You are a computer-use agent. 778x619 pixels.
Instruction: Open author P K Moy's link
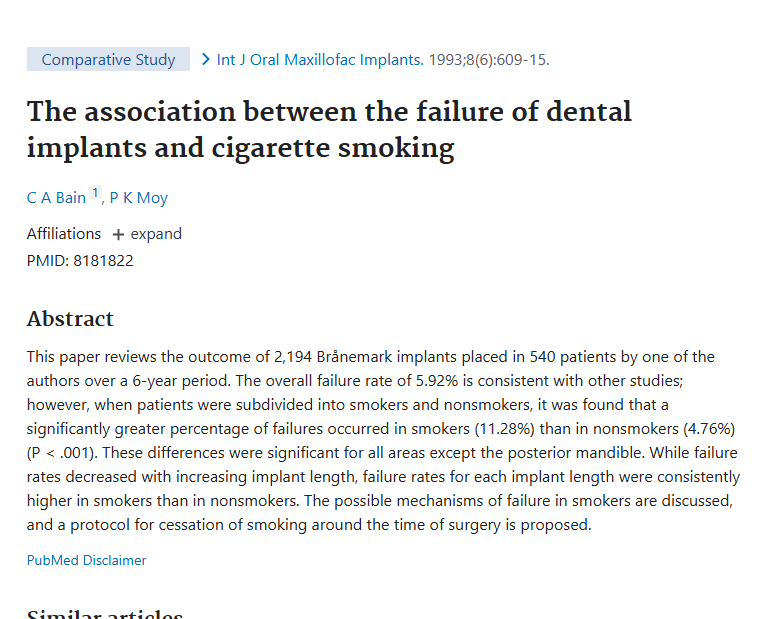(x=138, y=197)
